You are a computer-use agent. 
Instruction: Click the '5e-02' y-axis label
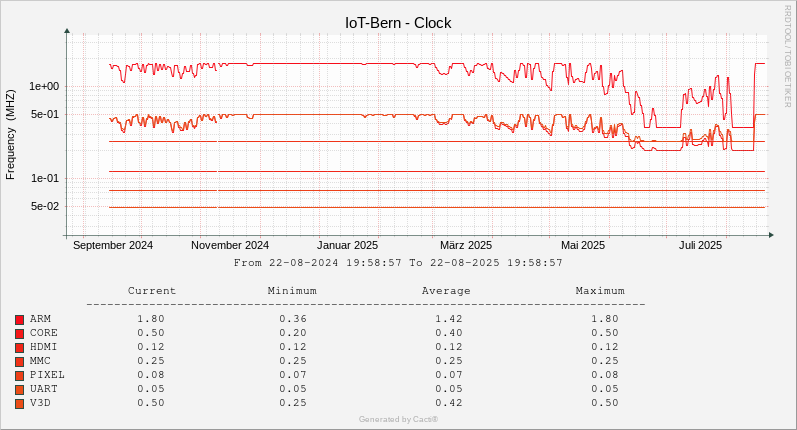(44, 206)
